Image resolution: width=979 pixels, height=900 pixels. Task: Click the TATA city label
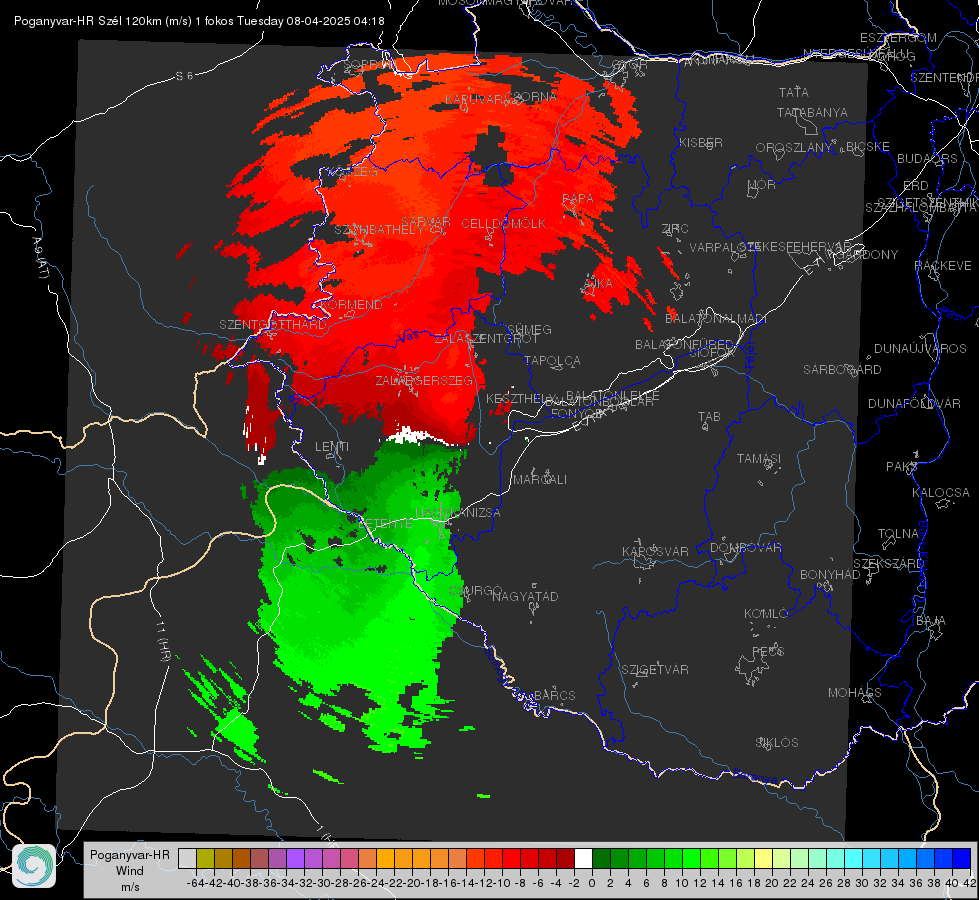(x=794, y=92)
